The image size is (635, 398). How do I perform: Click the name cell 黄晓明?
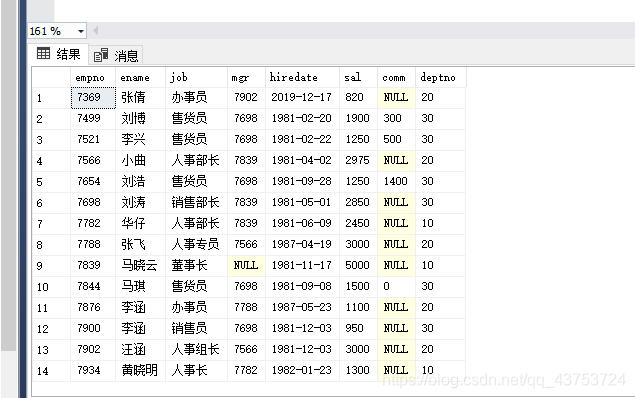tap(141, 371)
